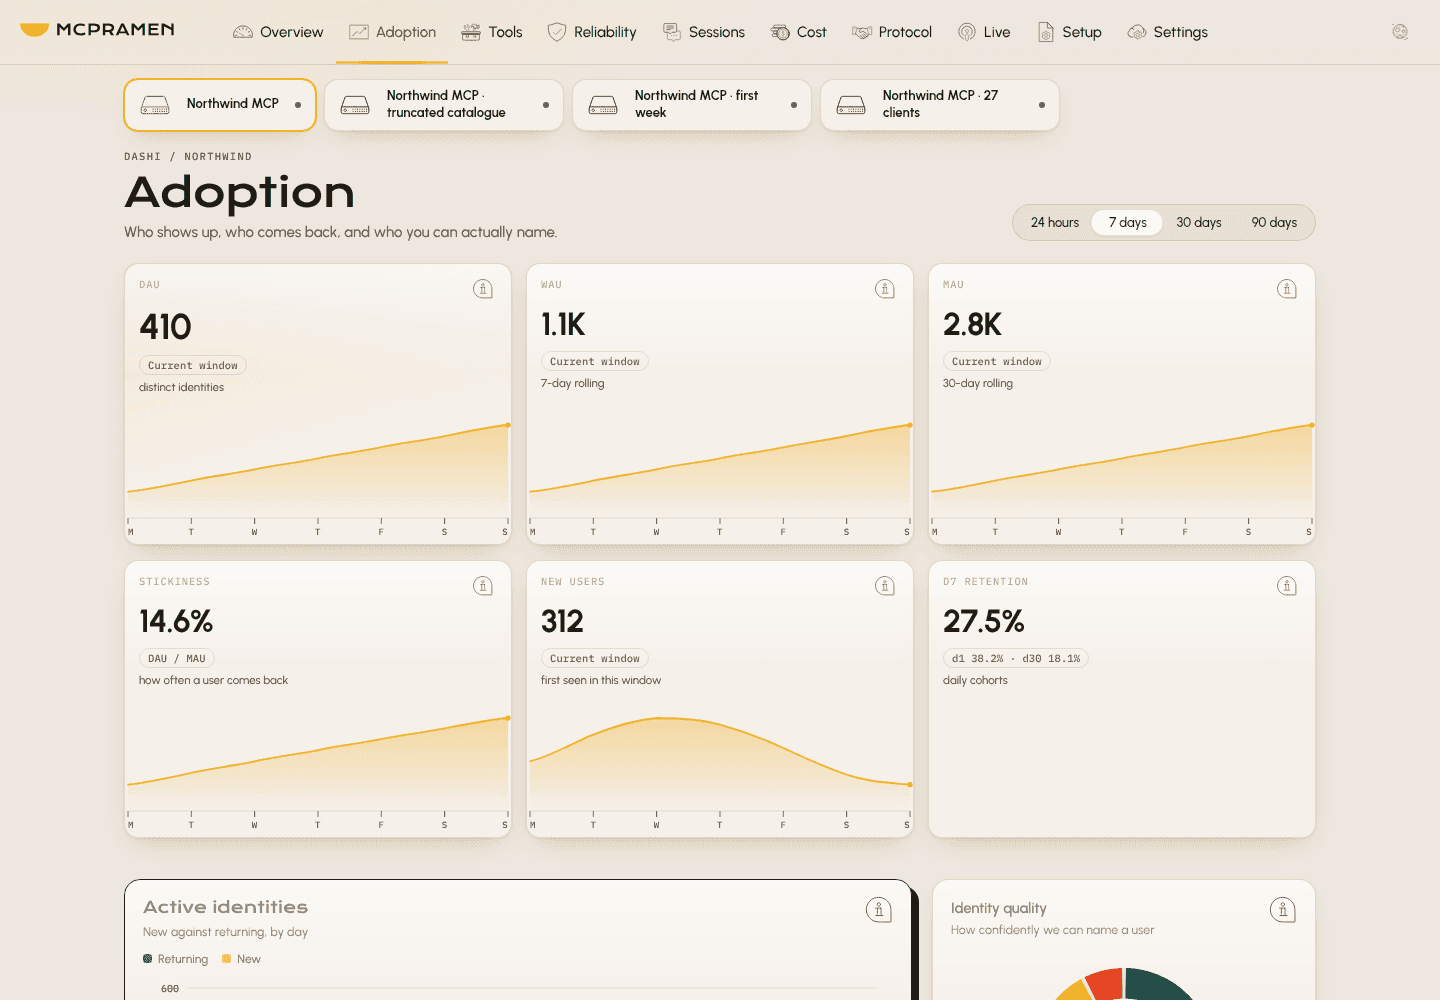This screenshot has height=1000, width=1440.
Task: Select Northwind MCP first week server
Action: pos(692,105)
